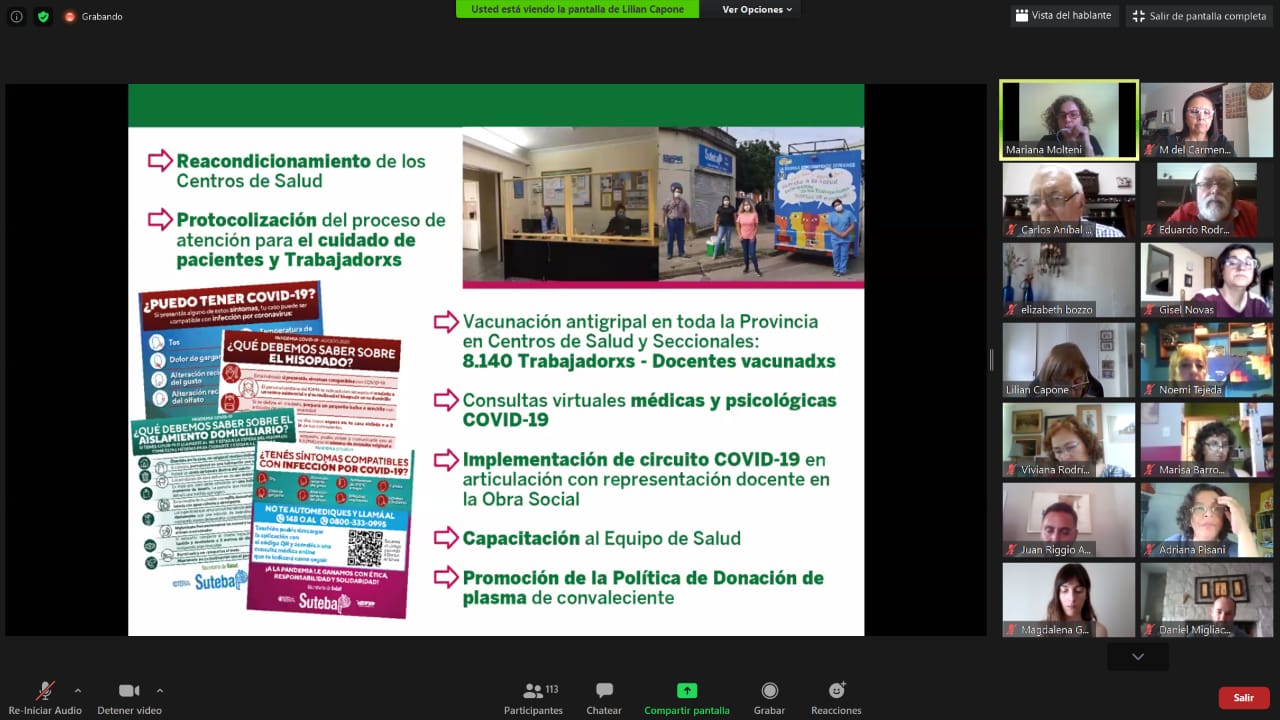Toggle the Re-Iniciar Audio microphone
The image size is (1280, 720).
[x=45, y=698]
